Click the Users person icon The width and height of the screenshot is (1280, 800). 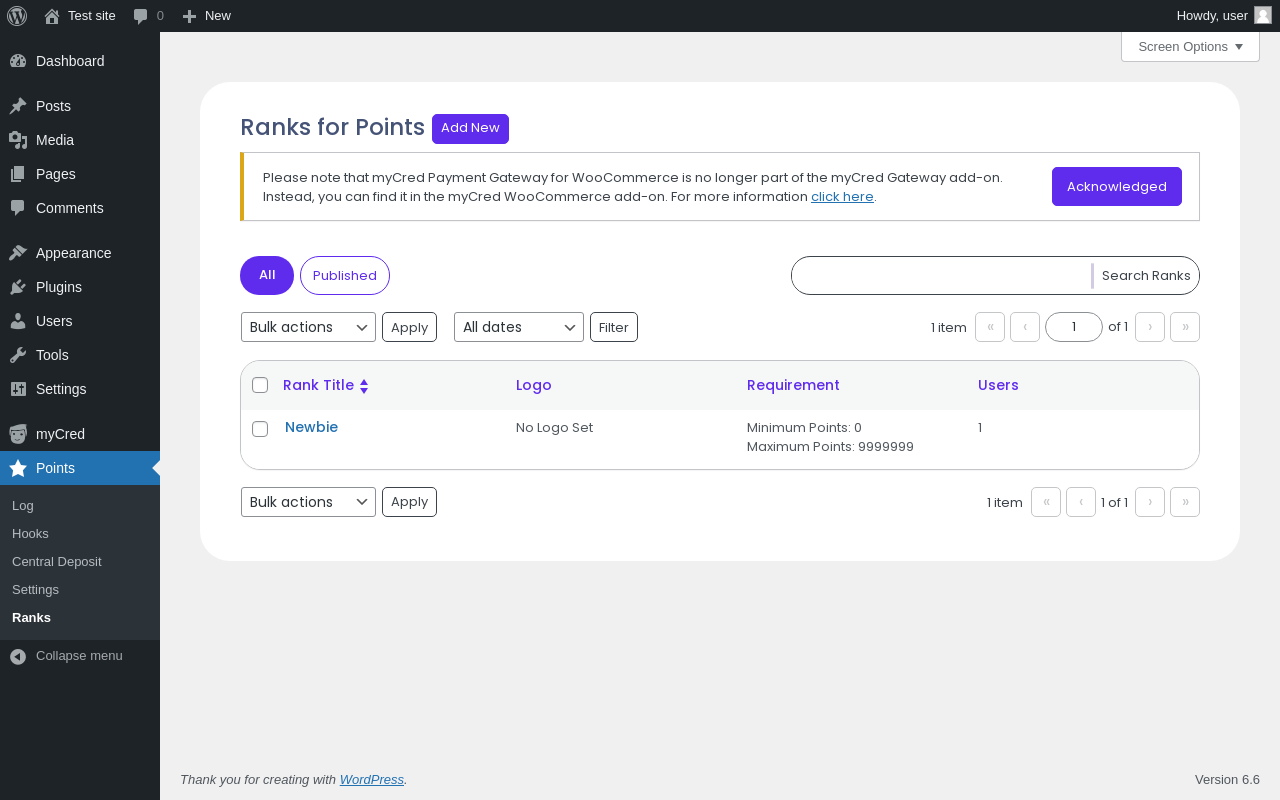coord(18,321)
